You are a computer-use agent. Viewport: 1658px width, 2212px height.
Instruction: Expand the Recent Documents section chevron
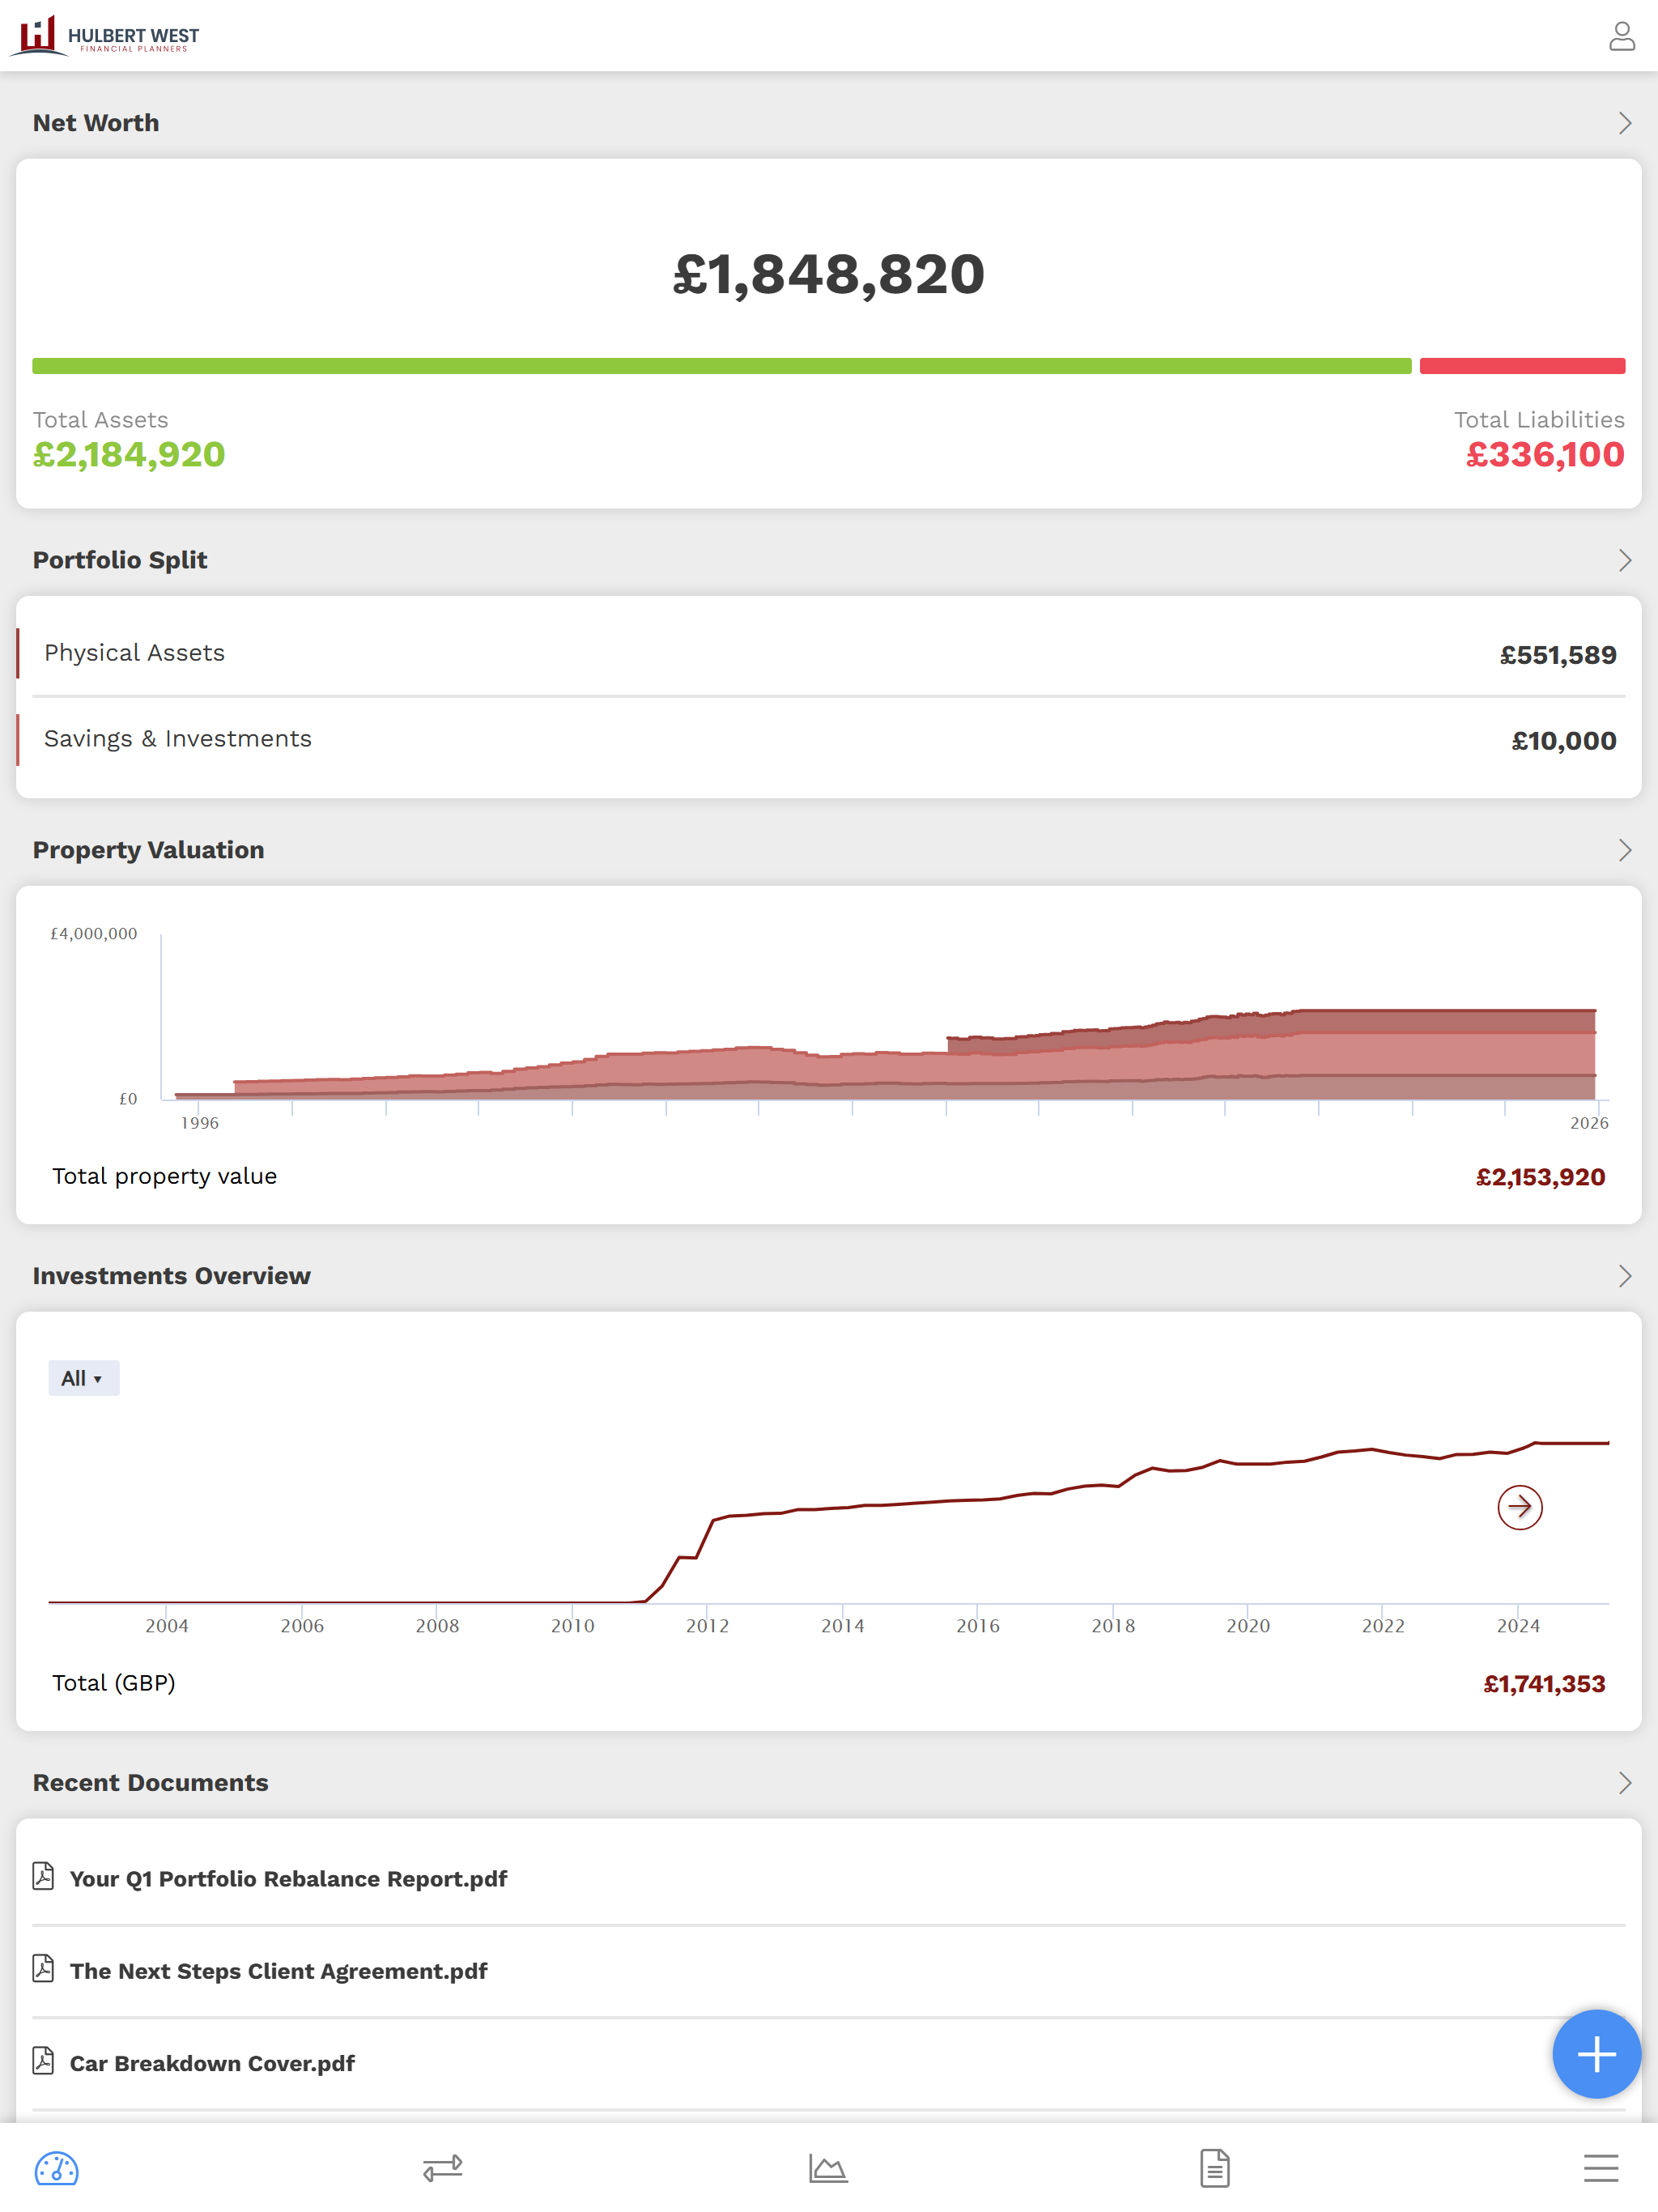tap(1624, 1783)
